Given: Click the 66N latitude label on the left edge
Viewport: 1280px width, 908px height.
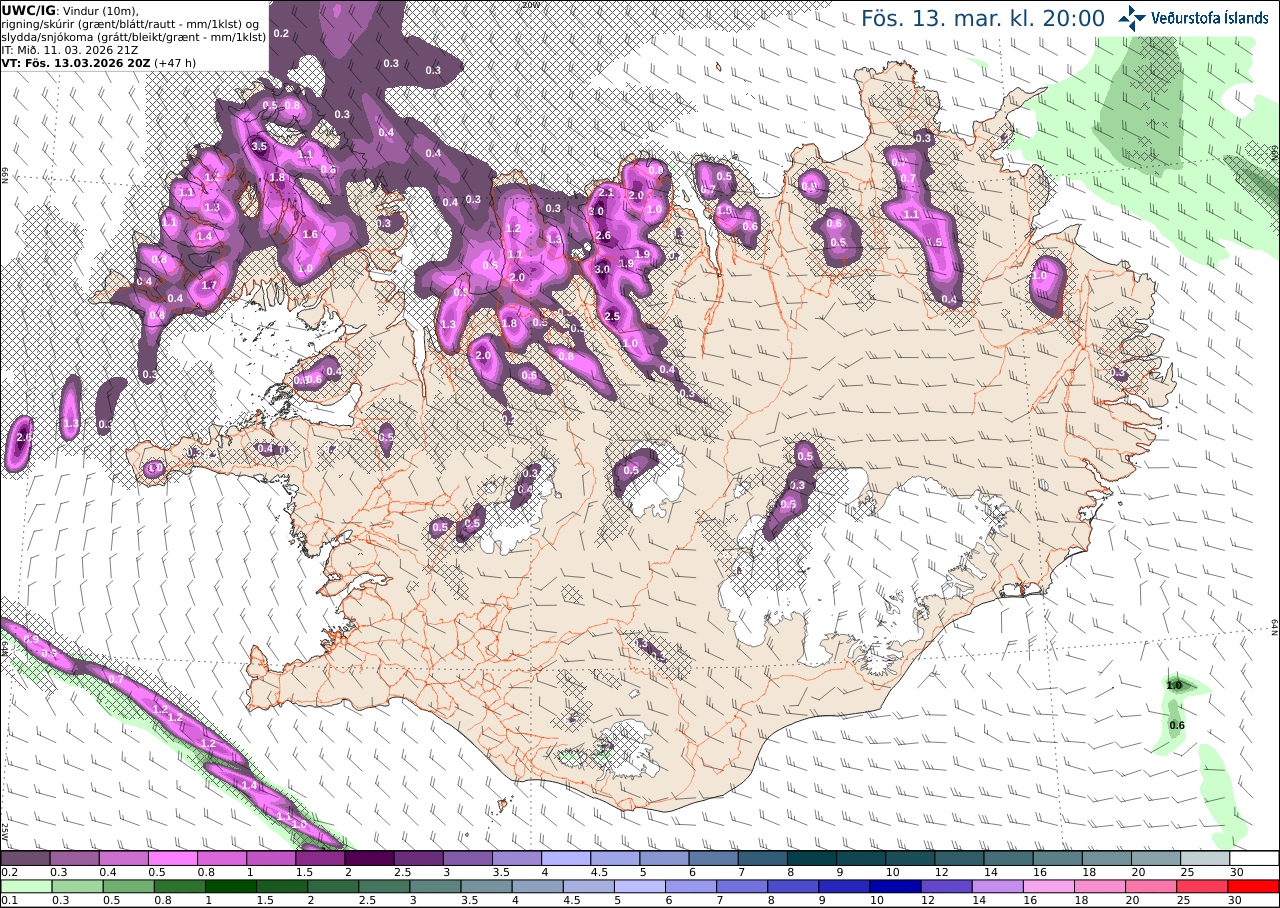Looking at the screenshot, I should tap(4, 176).
